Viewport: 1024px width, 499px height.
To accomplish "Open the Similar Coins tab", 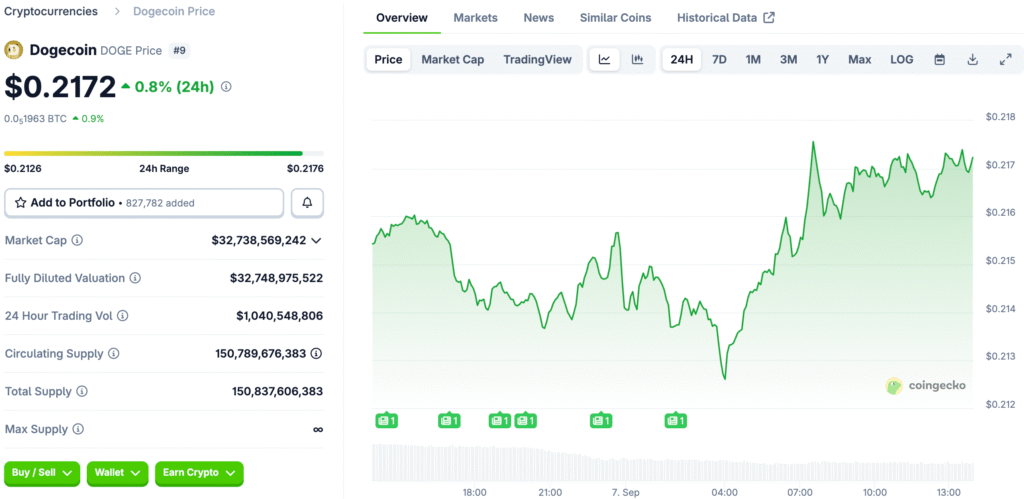I will tap(615, 18).
